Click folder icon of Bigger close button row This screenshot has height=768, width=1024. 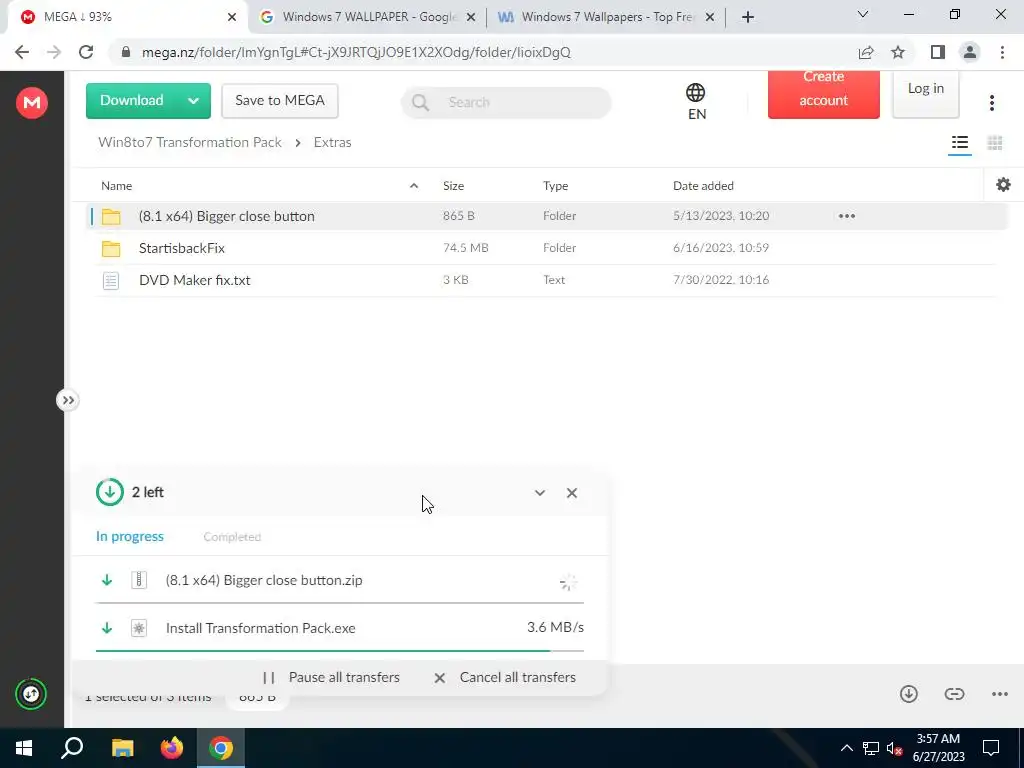pos(111,216)
